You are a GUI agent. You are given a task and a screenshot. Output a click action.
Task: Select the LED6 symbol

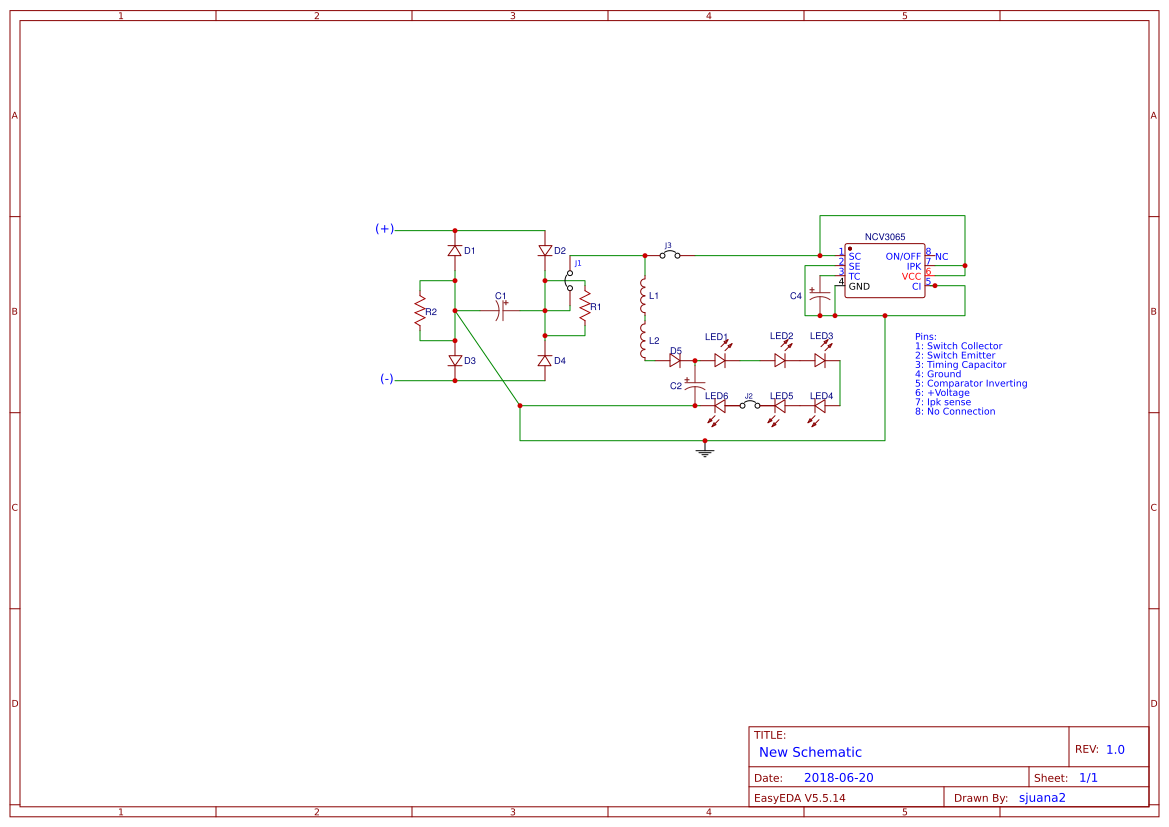(x=716, y=404)
